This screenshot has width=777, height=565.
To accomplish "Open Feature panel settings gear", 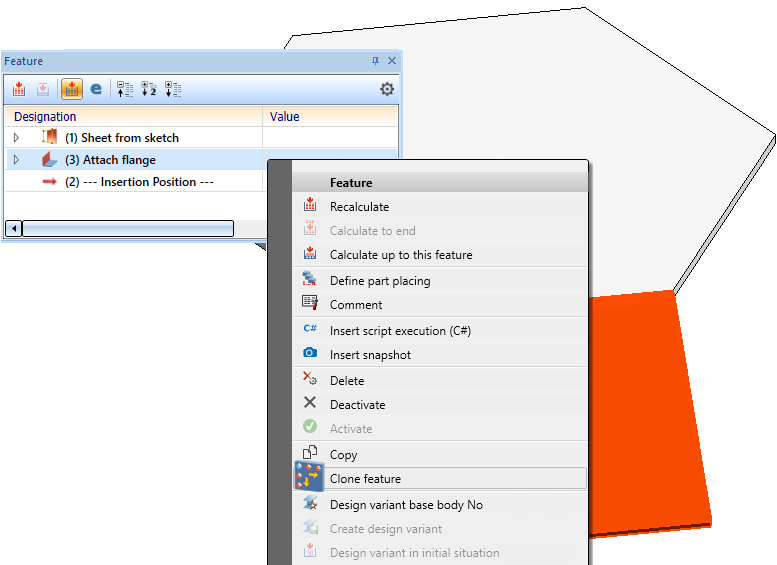I will point(387,89).
